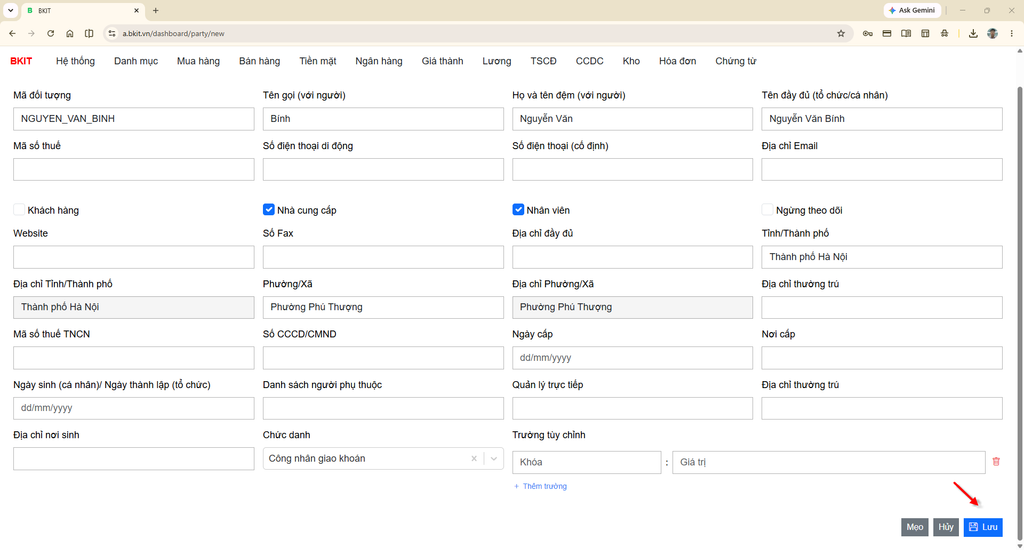
Task: Click Ask Gemini button
Action: pyautogui.click(x=912, y=10)
